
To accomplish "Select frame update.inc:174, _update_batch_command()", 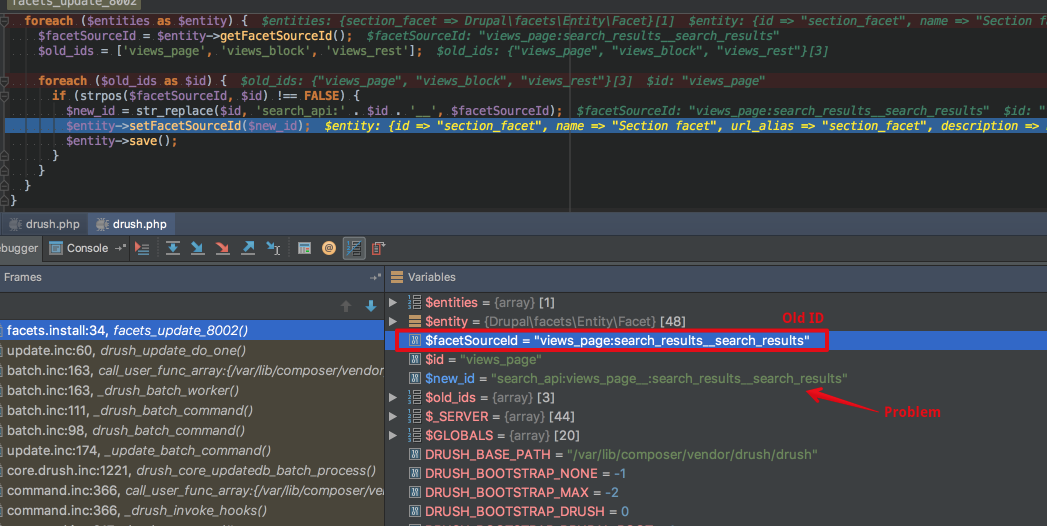I will pyautogui.click(x=192, y=451).
